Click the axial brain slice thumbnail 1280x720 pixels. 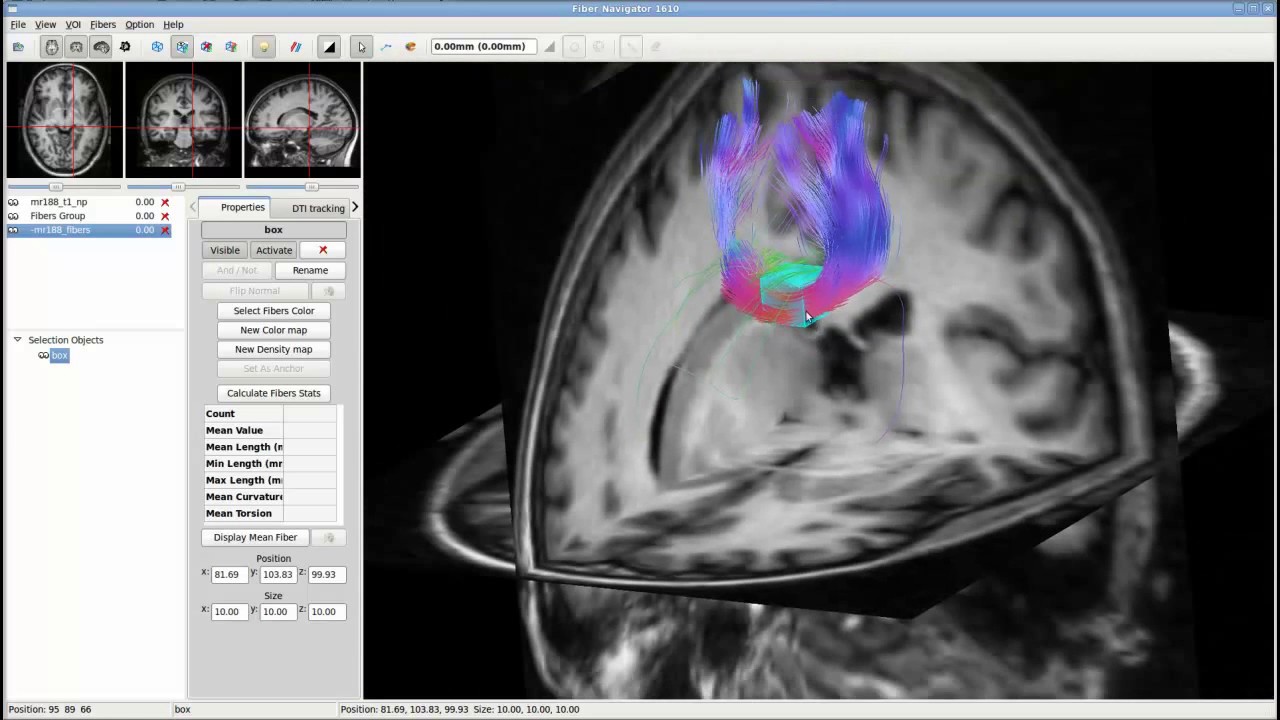click(65, 120)
